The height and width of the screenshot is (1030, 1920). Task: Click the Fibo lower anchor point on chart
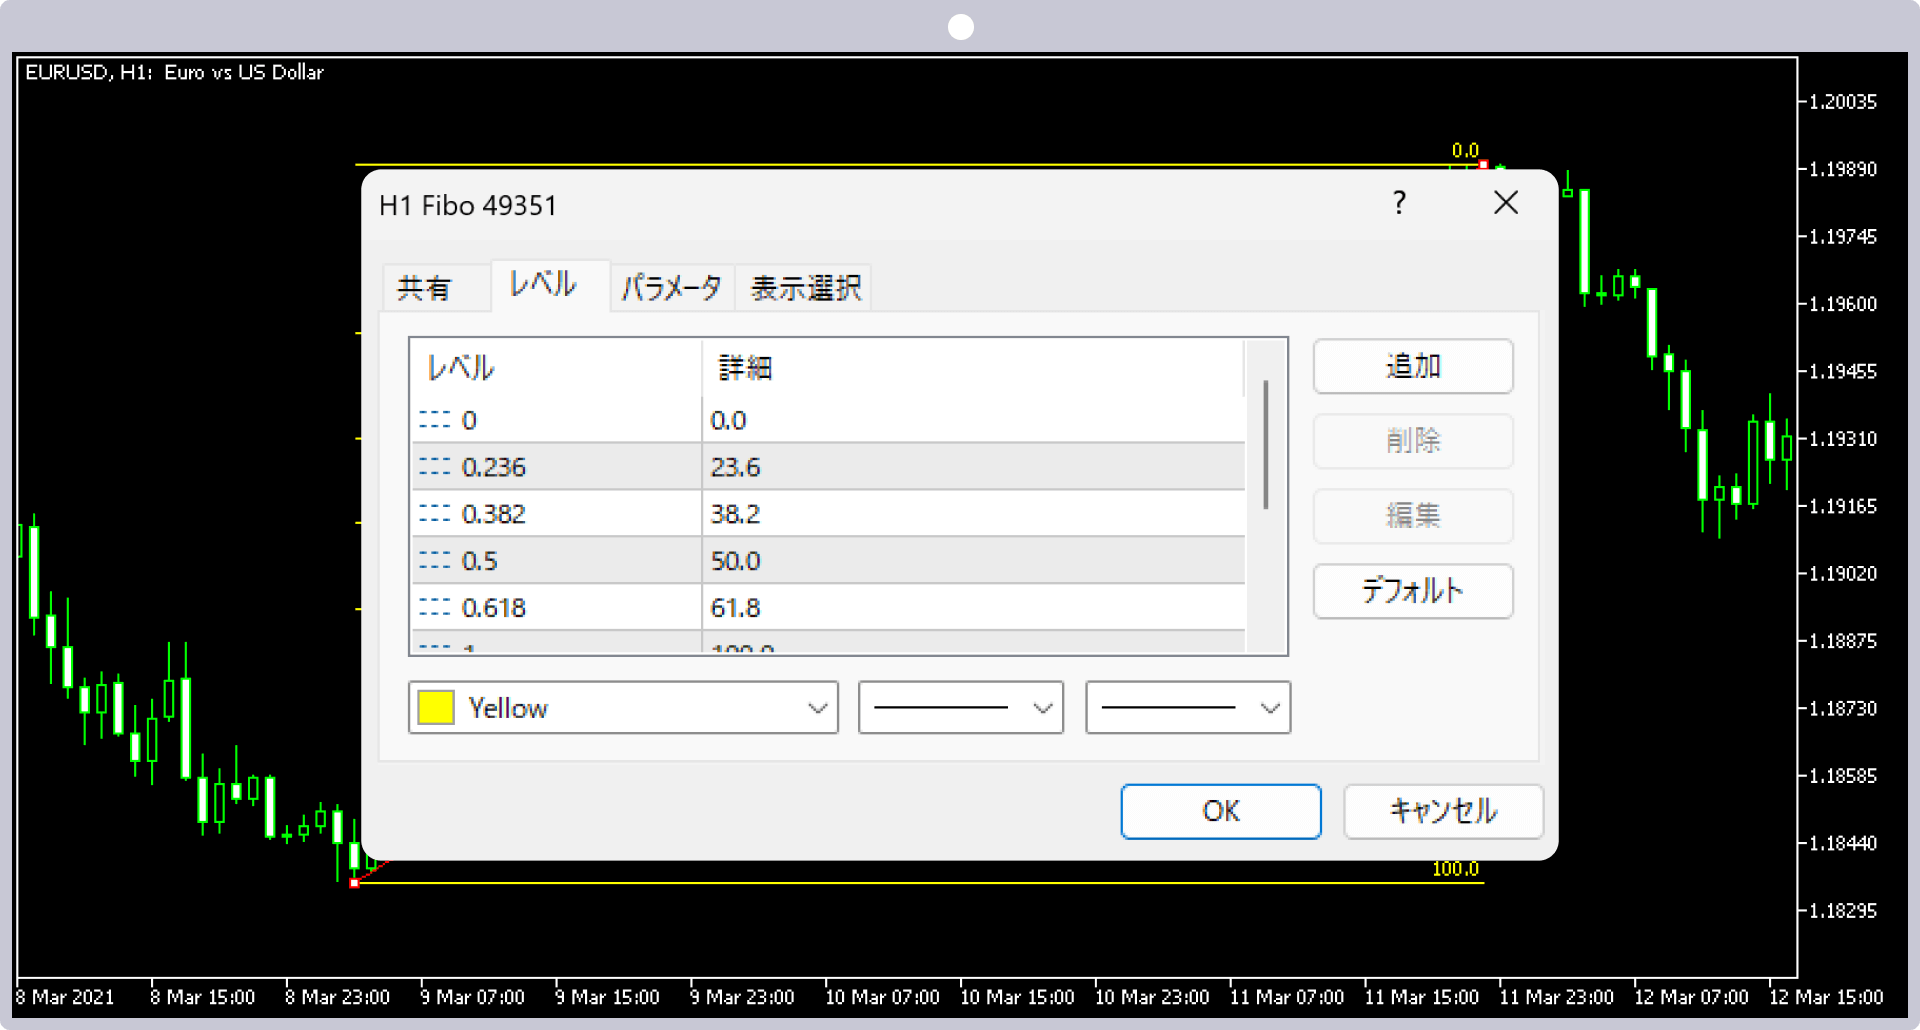[354, 883]
